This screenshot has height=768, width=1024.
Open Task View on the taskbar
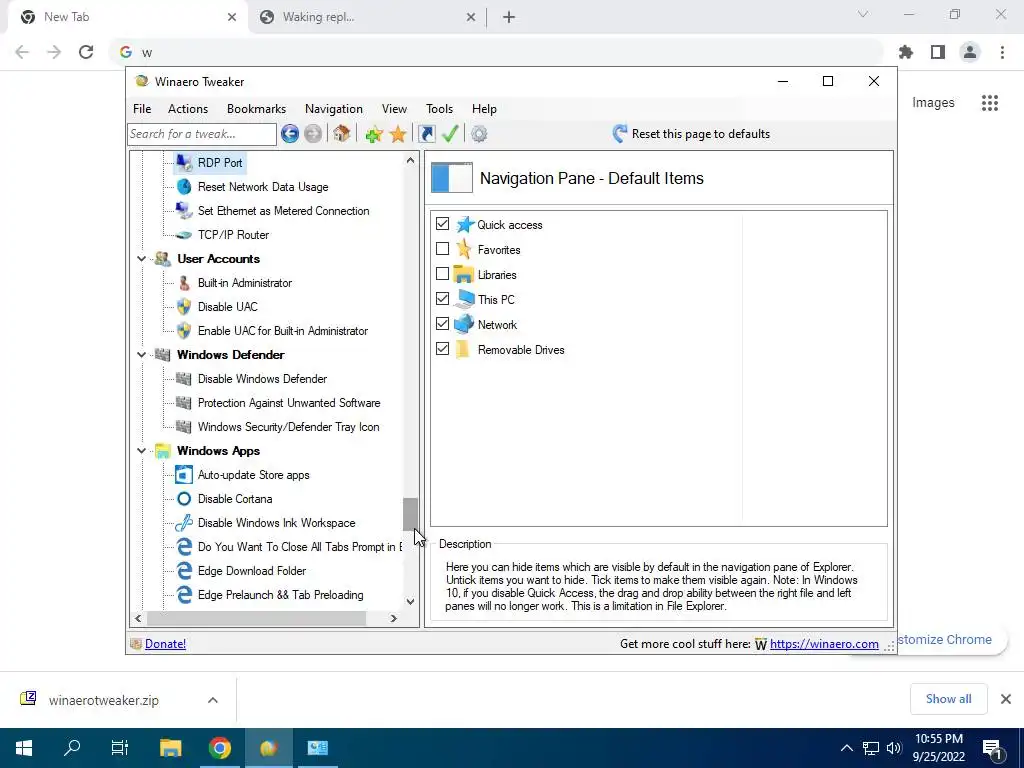point(120,748)
